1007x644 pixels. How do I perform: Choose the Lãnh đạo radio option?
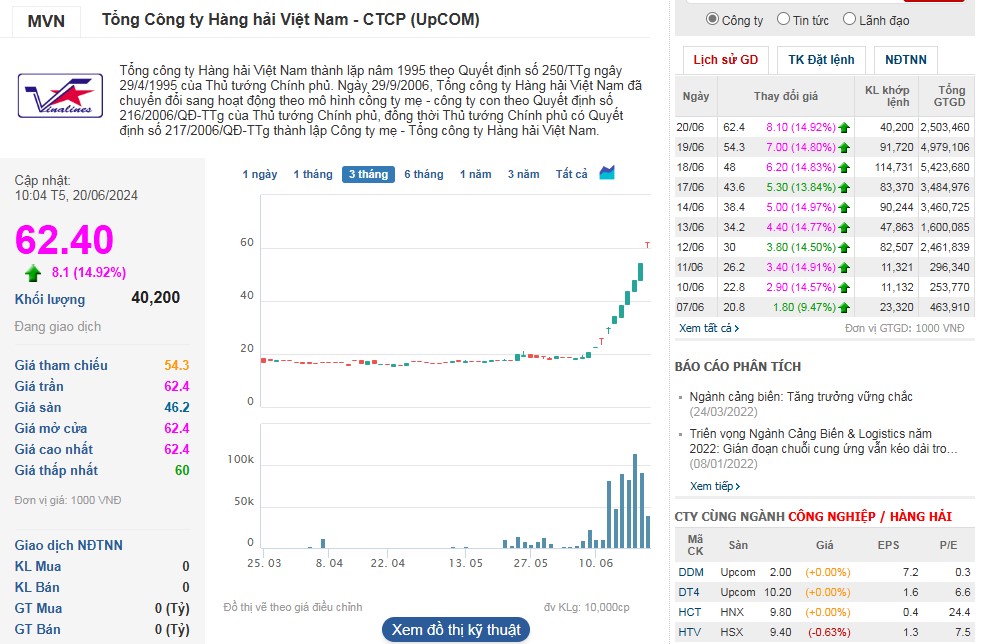point(849,19)
